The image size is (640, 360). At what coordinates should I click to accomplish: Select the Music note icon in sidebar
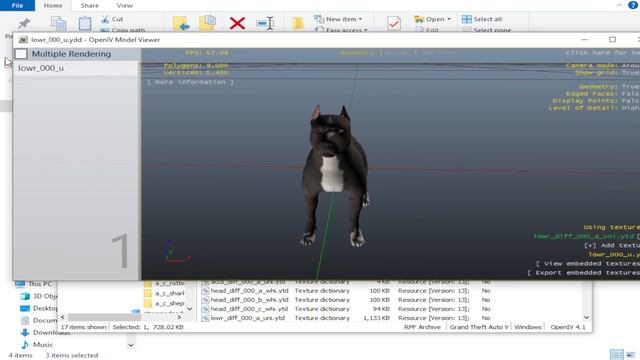pos(25,345)
